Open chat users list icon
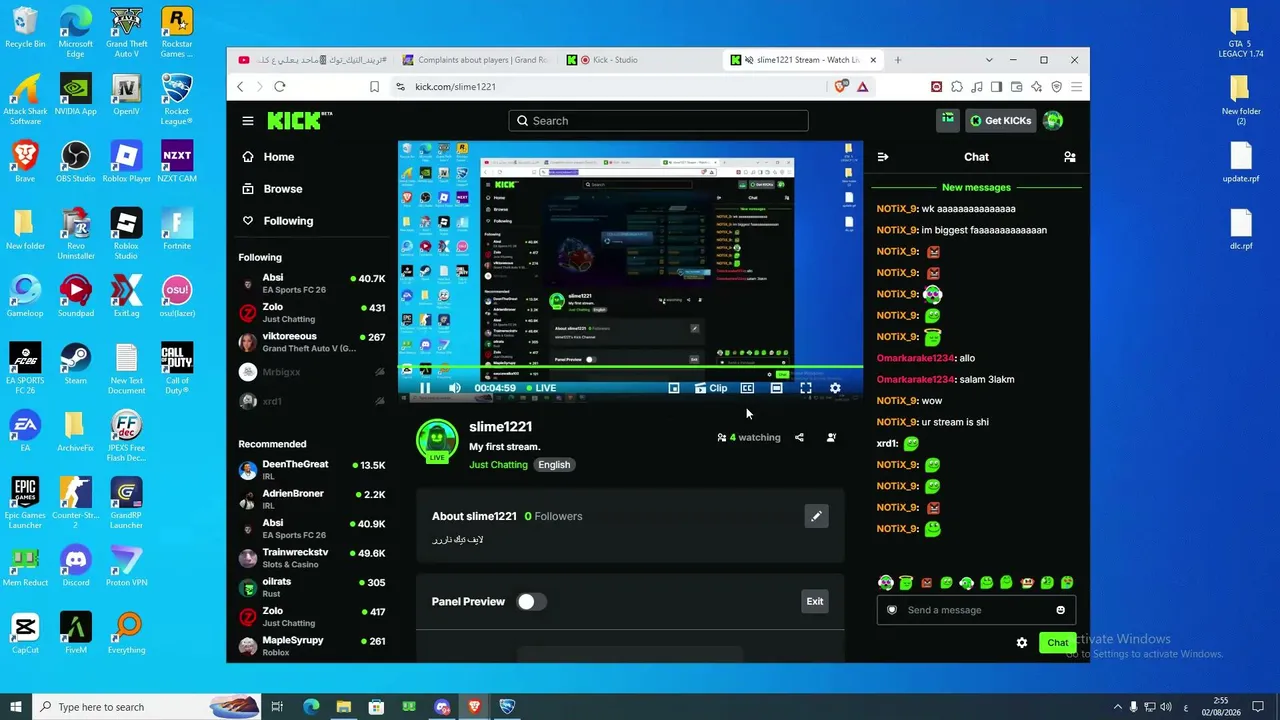 pos(1070,157)
